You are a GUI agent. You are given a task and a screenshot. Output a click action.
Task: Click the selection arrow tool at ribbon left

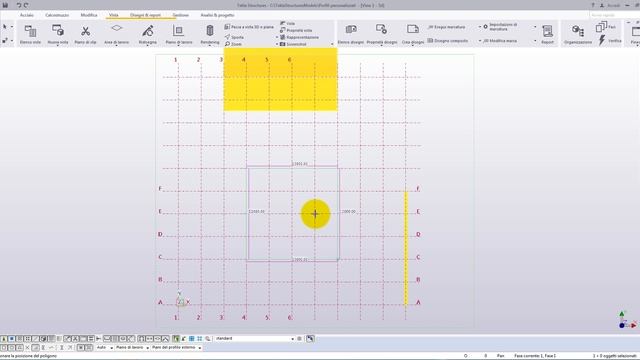click(5, 27)
